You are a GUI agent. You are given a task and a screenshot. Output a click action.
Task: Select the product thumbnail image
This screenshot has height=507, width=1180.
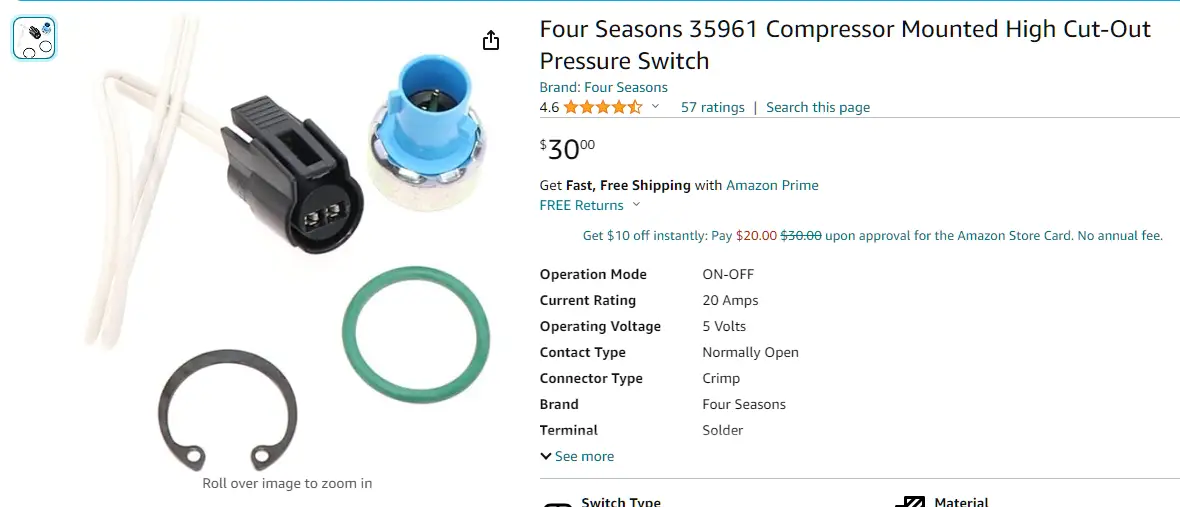pos(35,38)
